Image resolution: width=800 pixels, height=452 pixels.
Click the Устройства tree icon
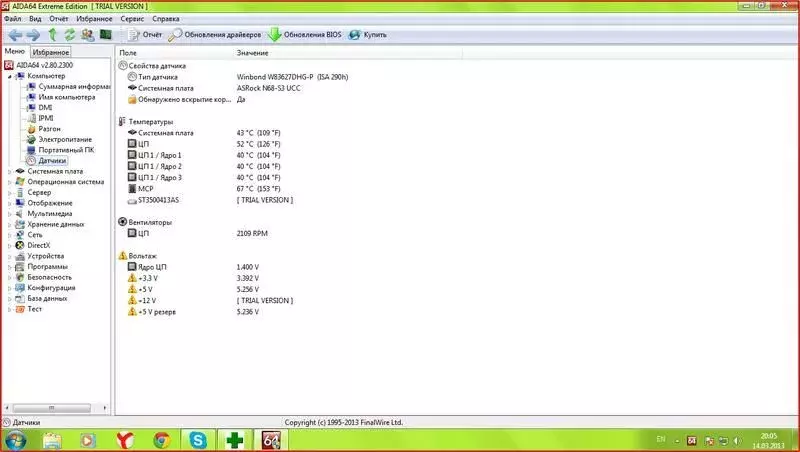(x=20, y=256)
